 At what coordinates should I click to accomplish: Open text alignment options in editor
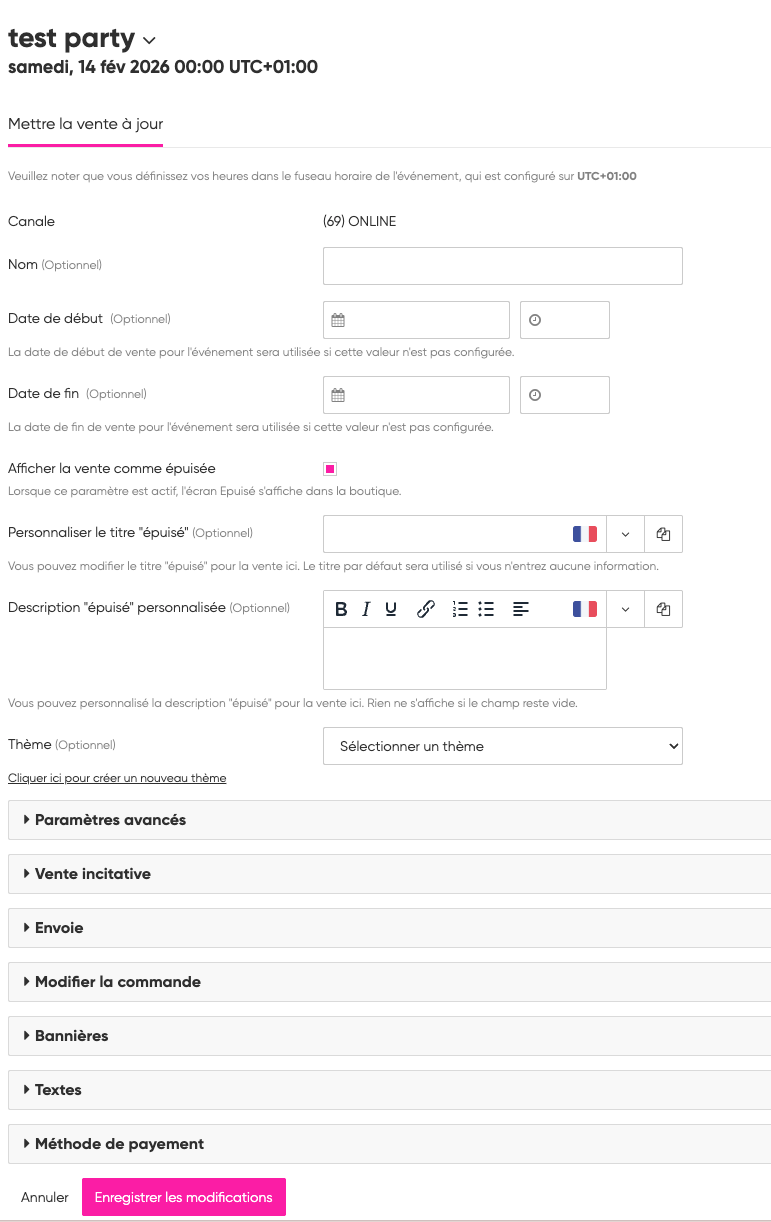(520, 609)
